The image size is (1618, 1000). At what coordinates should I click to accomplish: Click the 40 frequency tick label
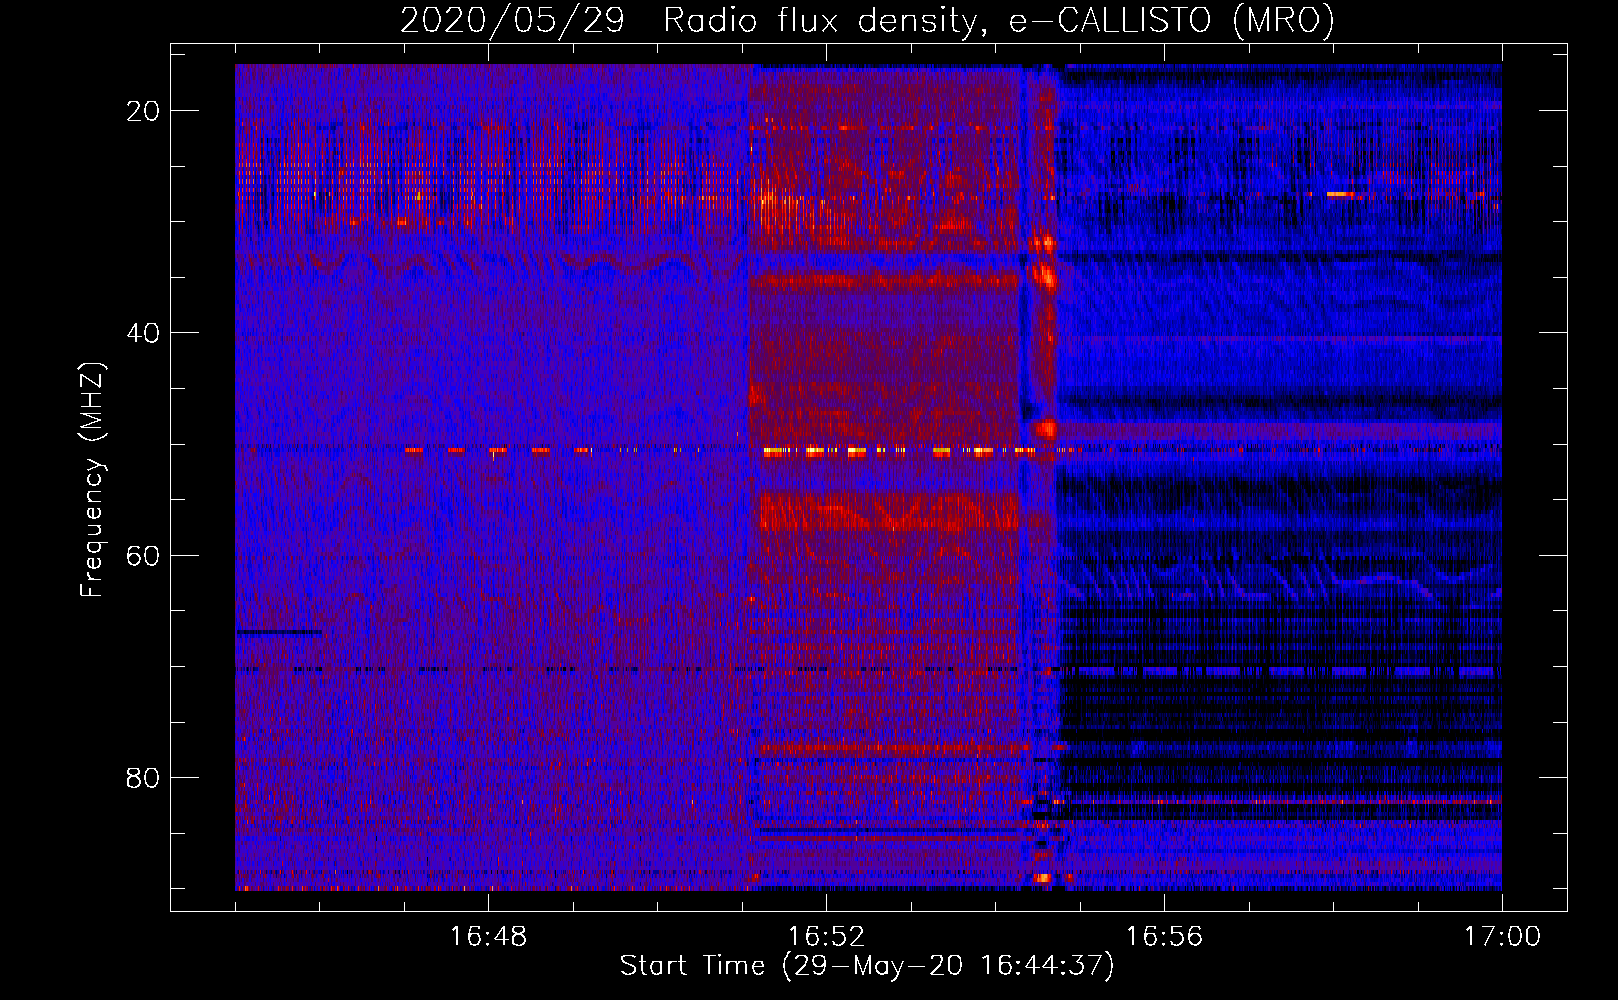(x=143, y=333)
